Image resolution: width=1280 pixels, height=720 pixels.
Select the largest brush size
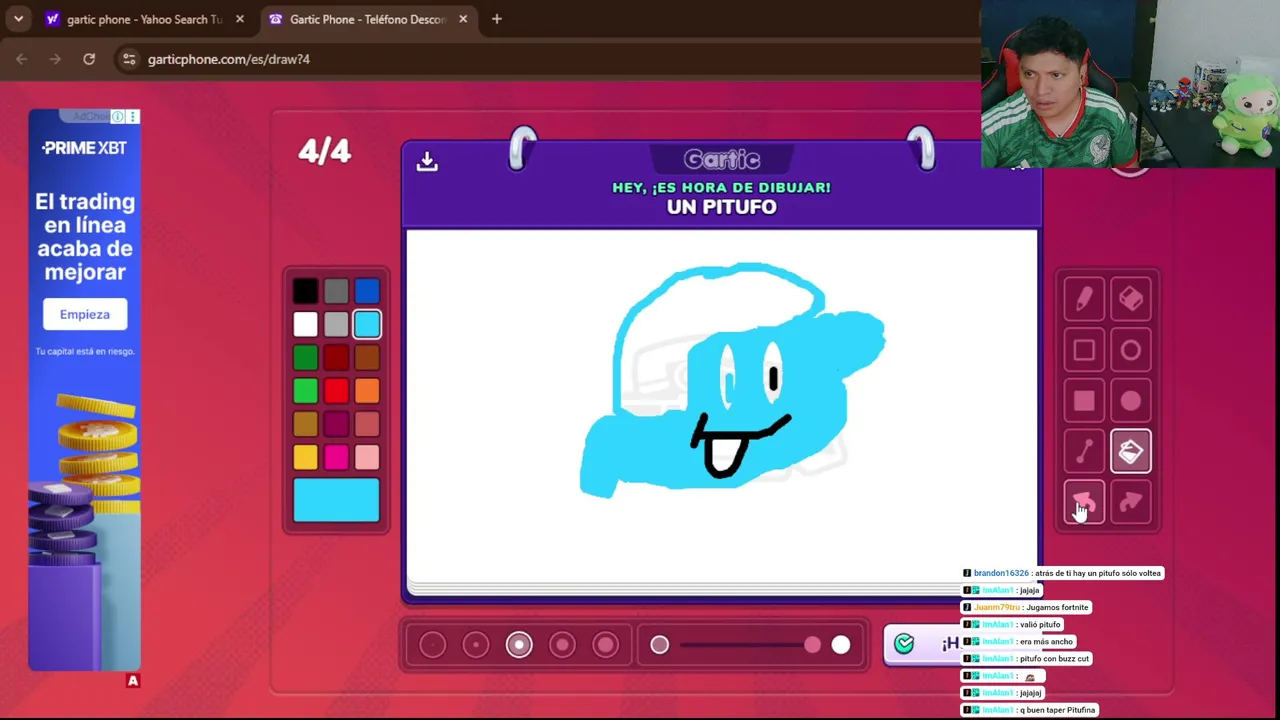[x=606, y=645]
